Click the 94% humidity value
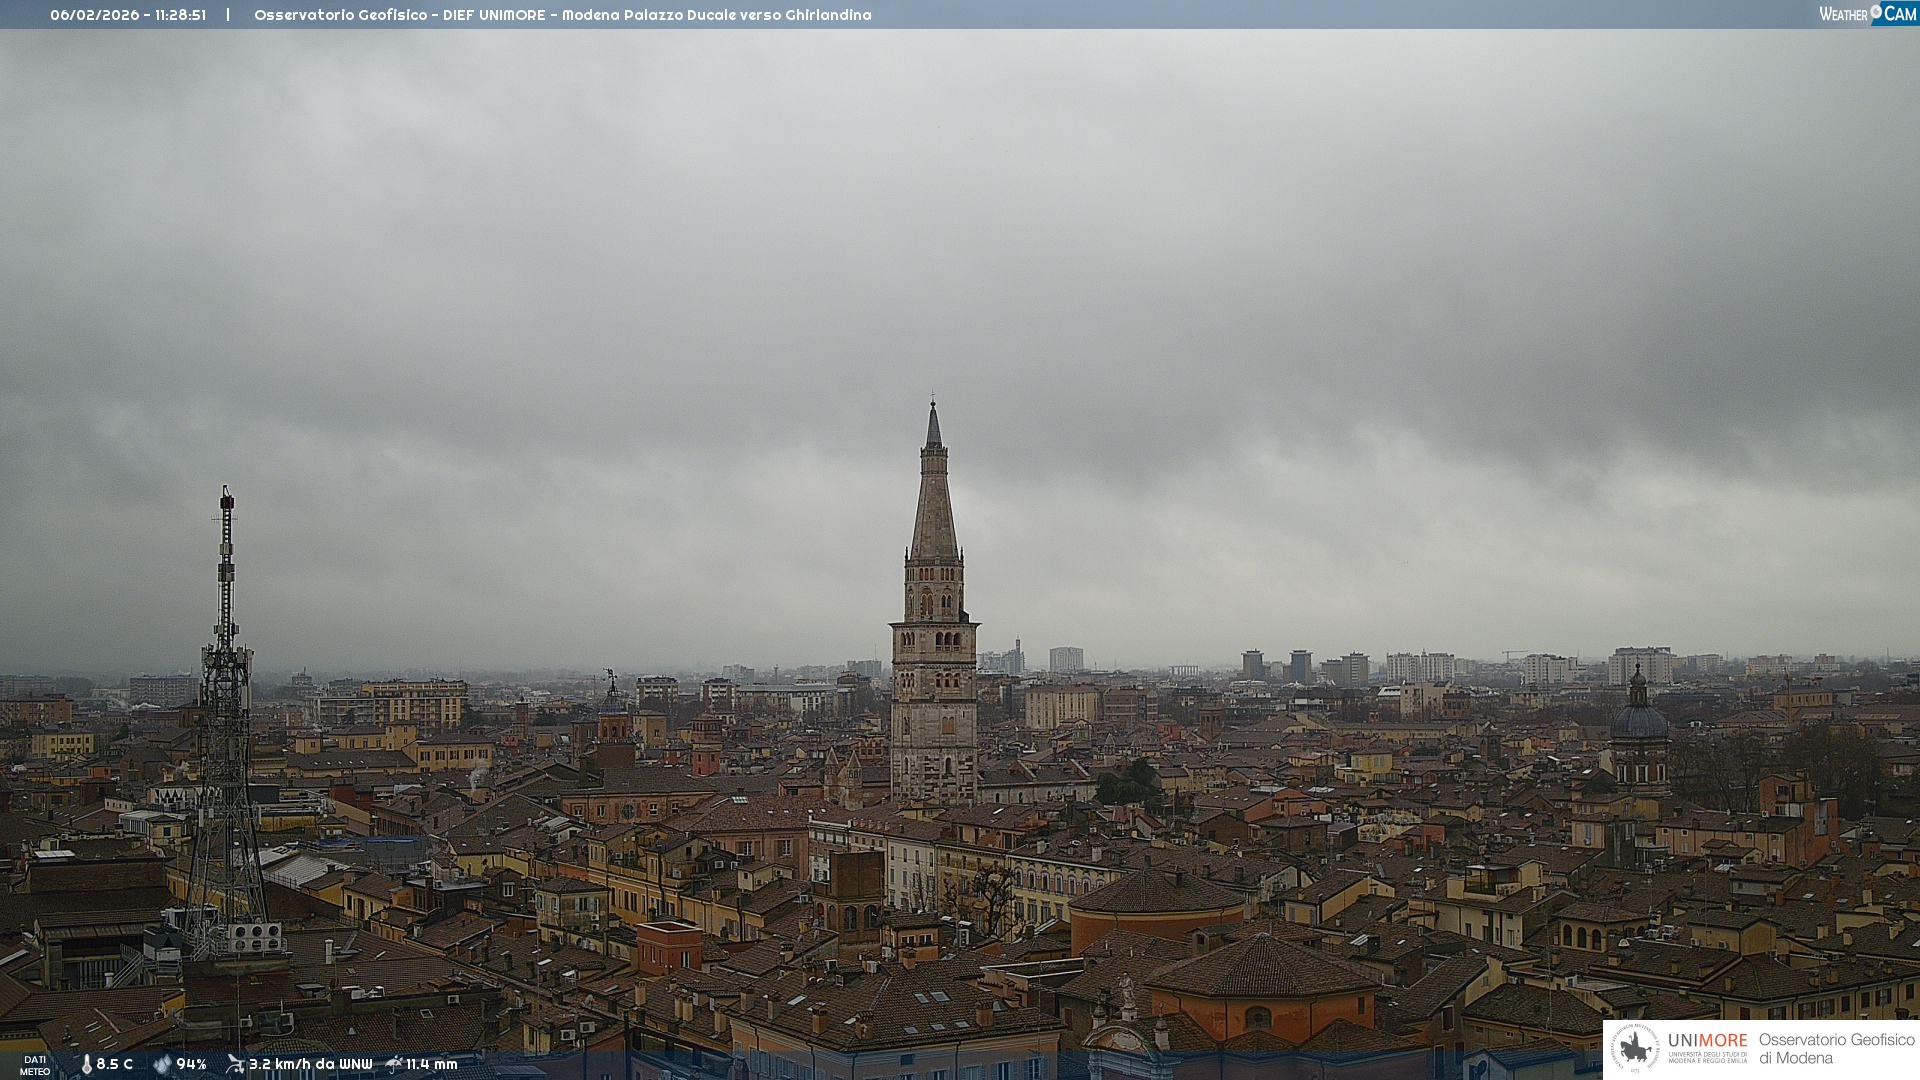The image size is (1920, 1080). point(191,1064)
